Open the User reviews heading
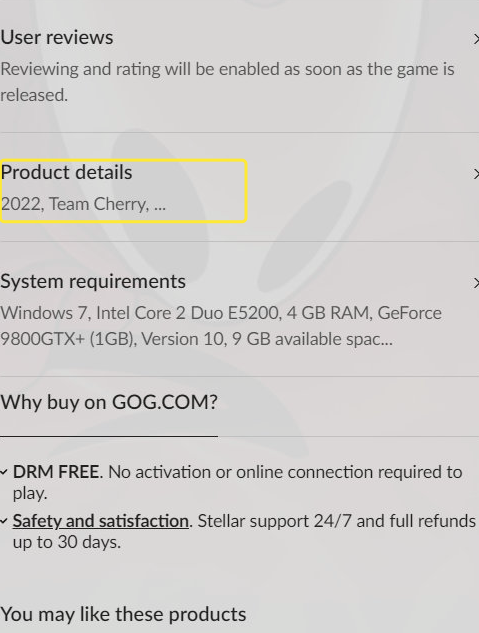This screenshot has width=479, height=633. 57,38
